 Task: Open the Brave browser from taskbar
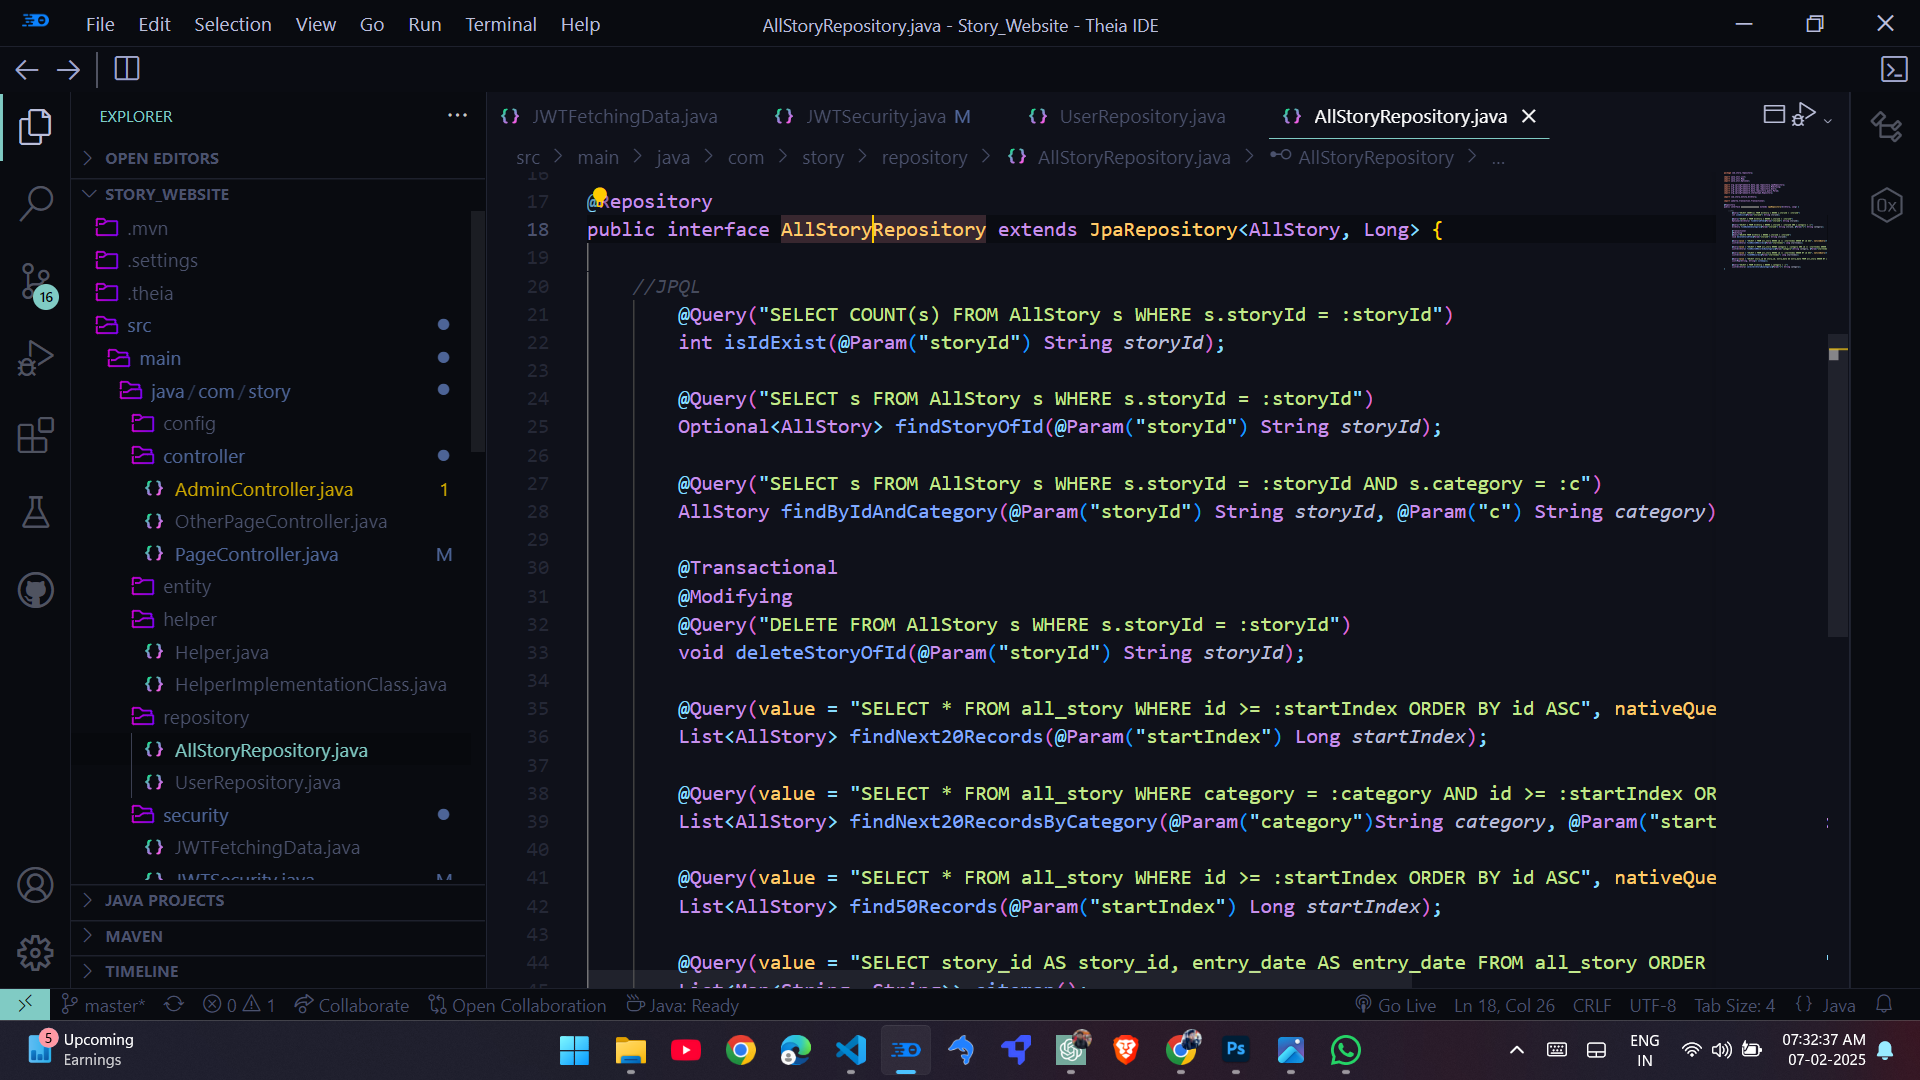click(1125, 1050)
